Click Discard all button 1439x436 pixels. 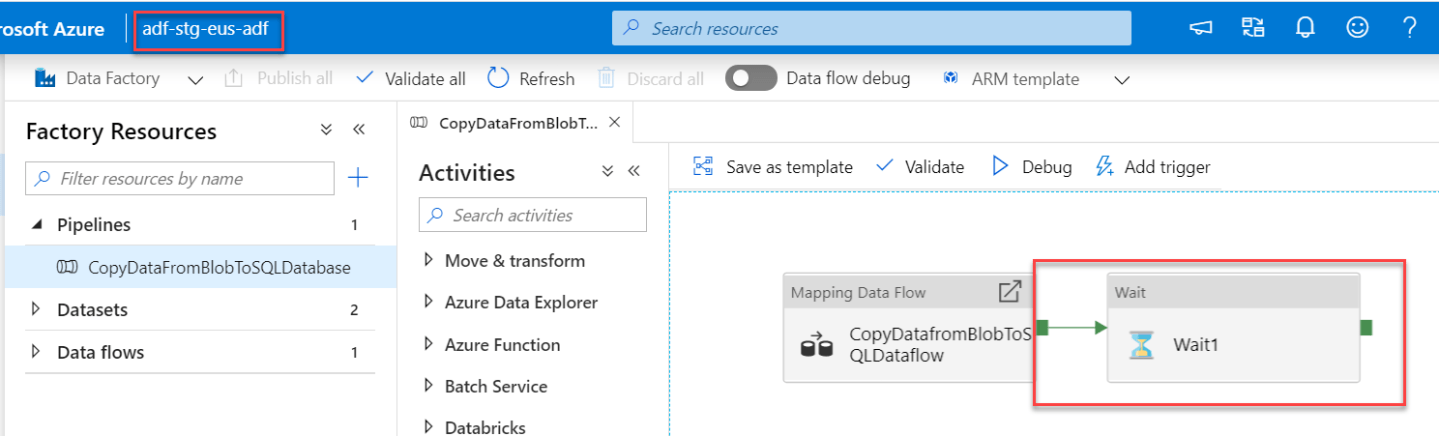pyautogui.click(x=651, y=78)
